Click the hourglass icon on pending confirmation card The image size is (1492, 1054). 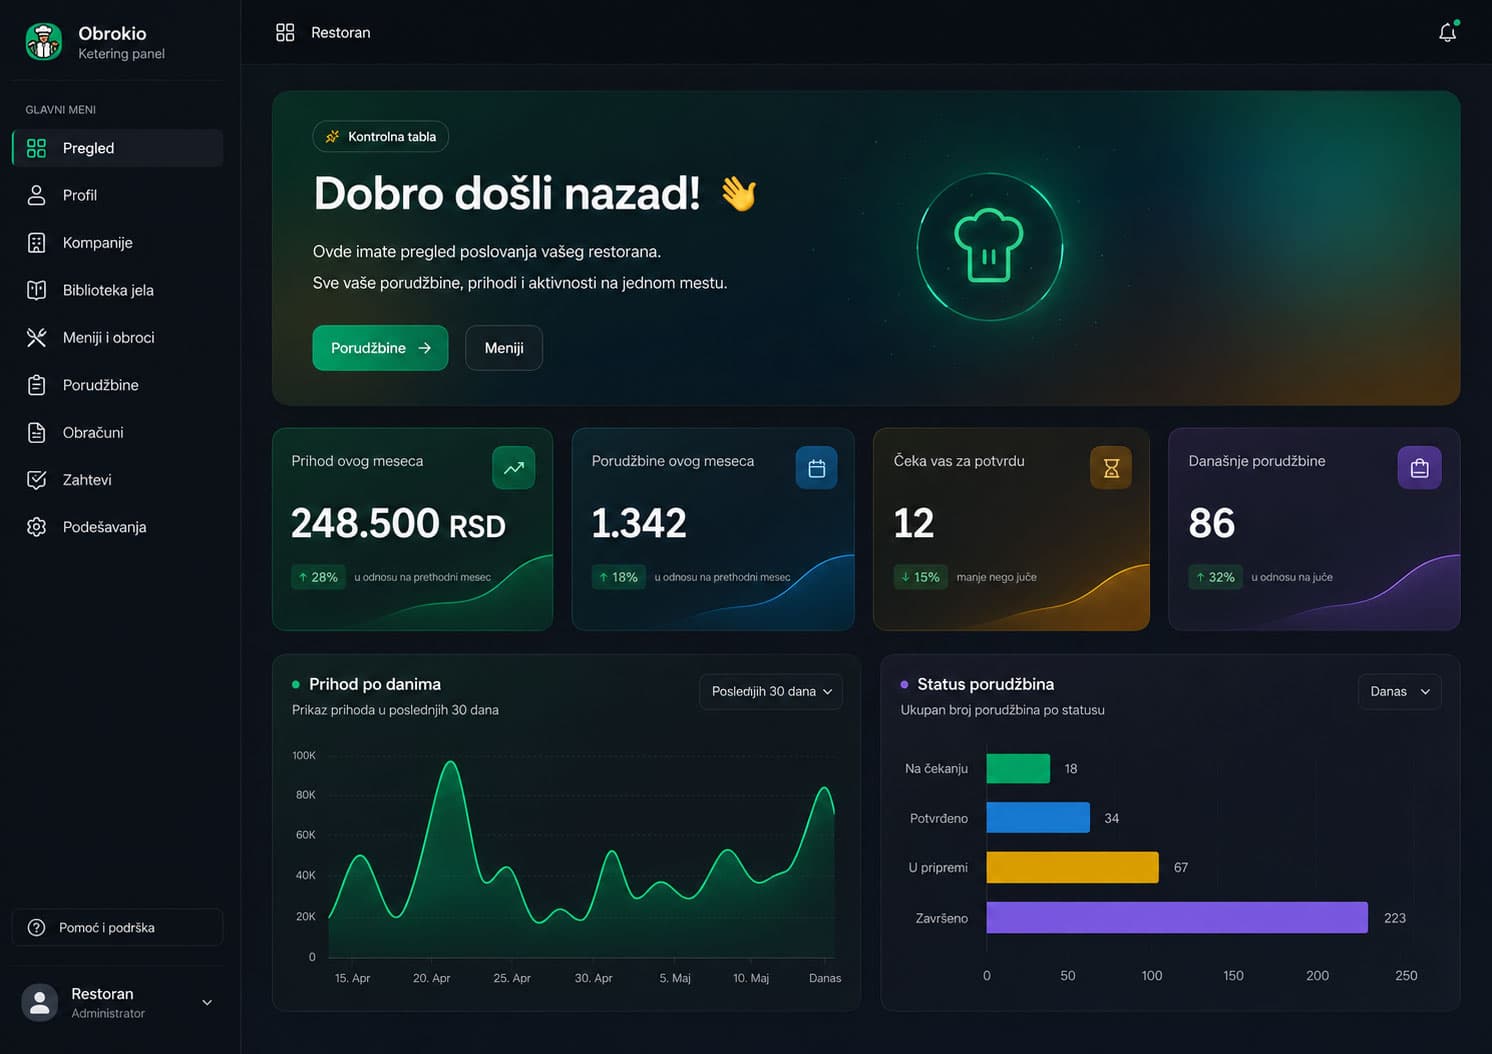coord(1111,468)
